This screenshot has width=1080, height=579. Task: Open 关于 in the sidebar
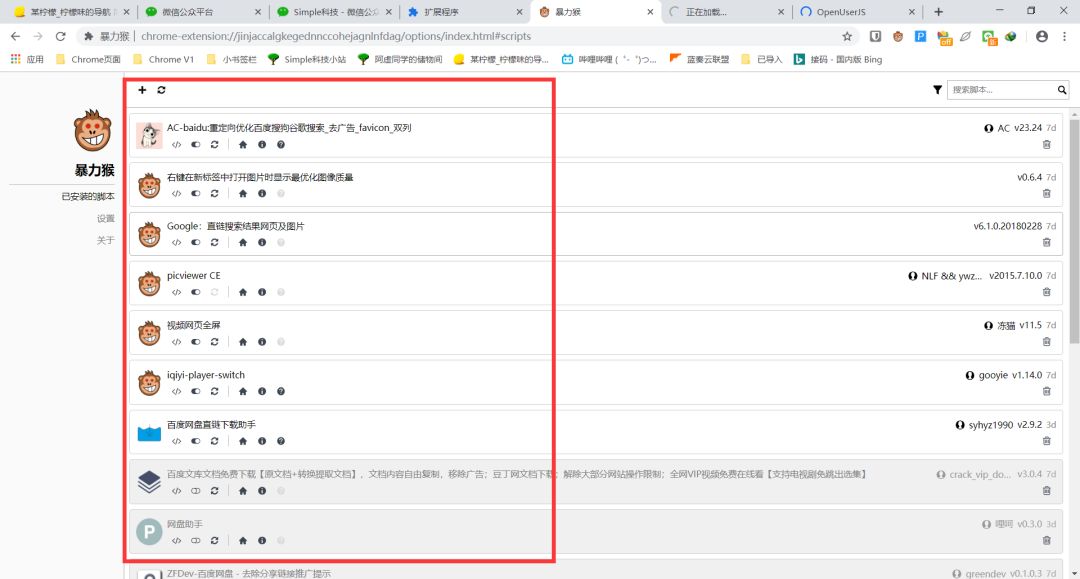tap(105, 240)
